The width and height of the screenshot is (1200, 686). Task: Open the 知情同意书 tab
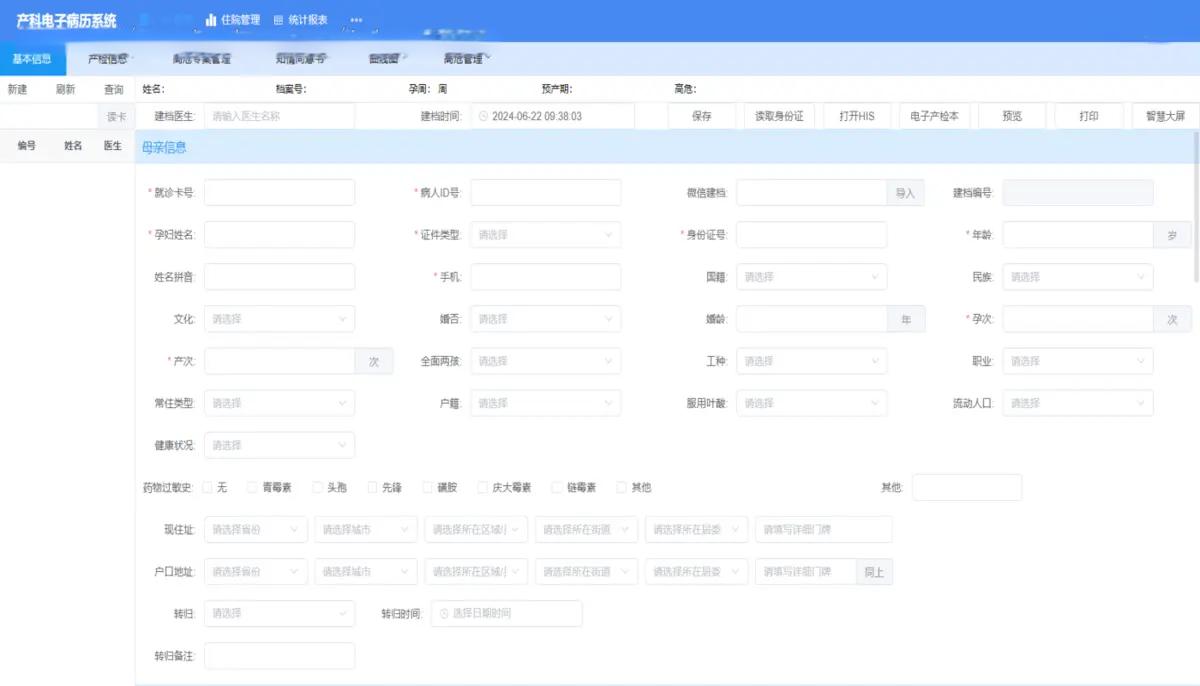pyautogui.click(x=300, y=59)
